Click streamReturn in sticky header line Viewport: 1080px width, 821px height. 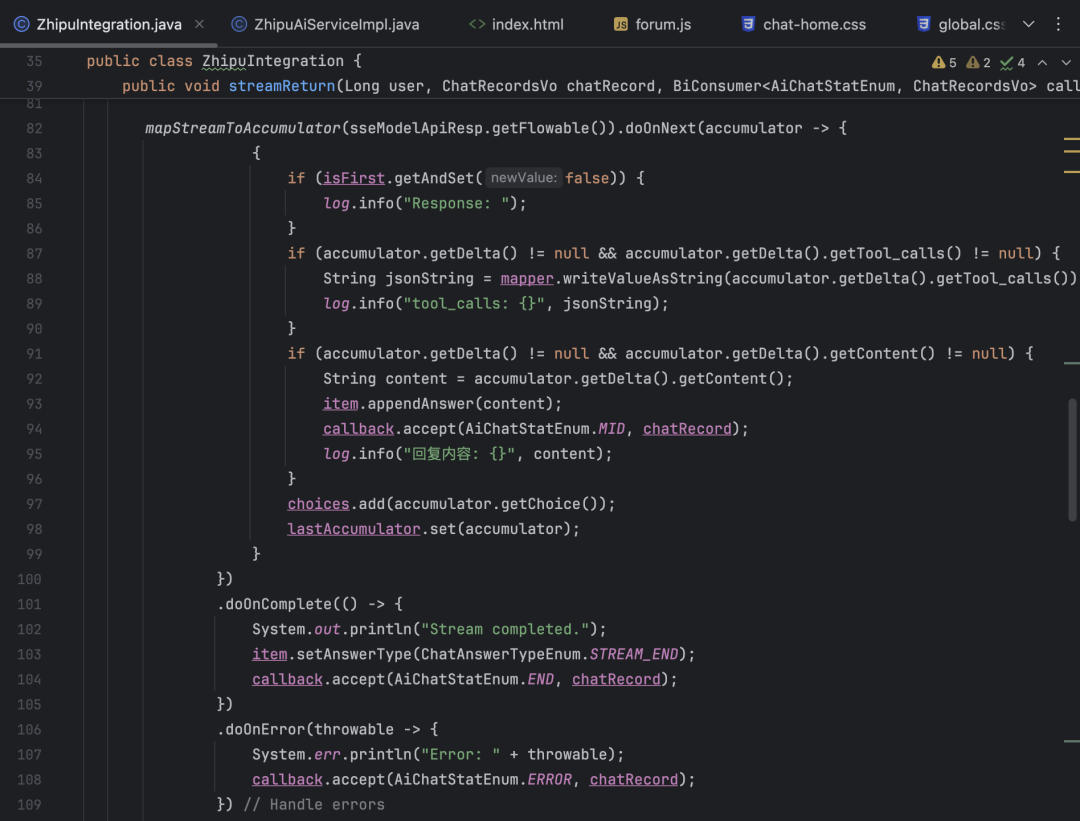click(282, 86)
